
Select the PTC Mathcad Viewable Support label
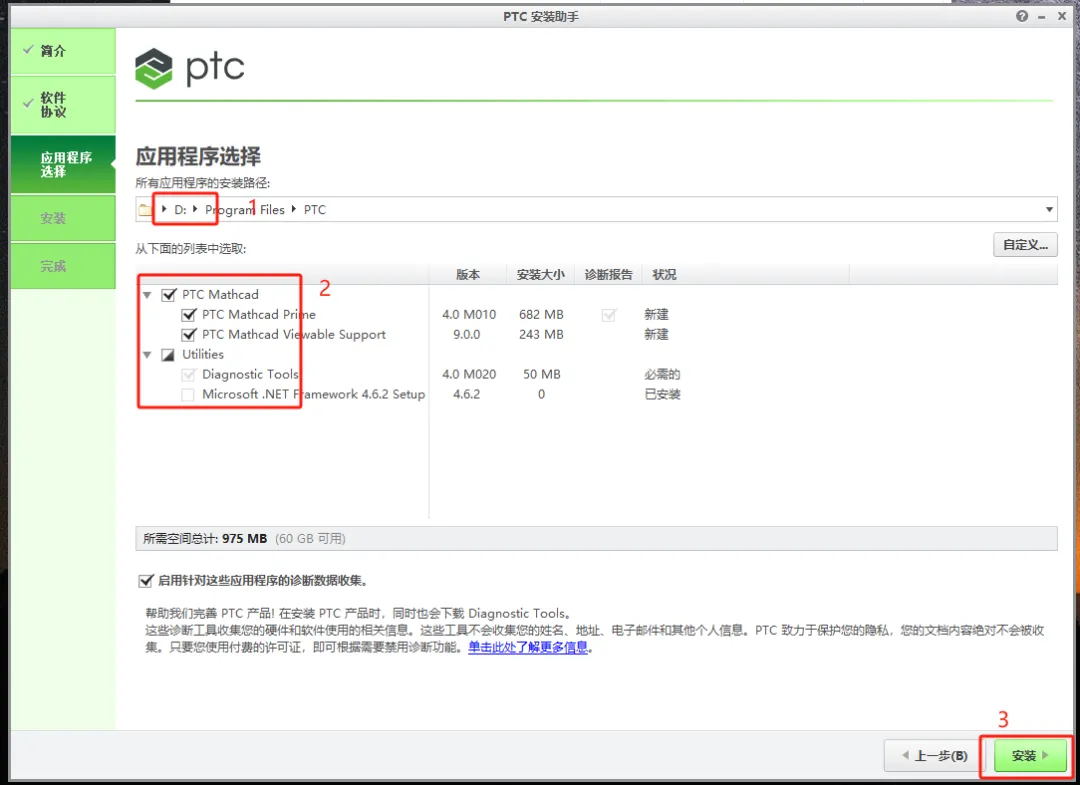pyautogui.click(x=293, y=335)
